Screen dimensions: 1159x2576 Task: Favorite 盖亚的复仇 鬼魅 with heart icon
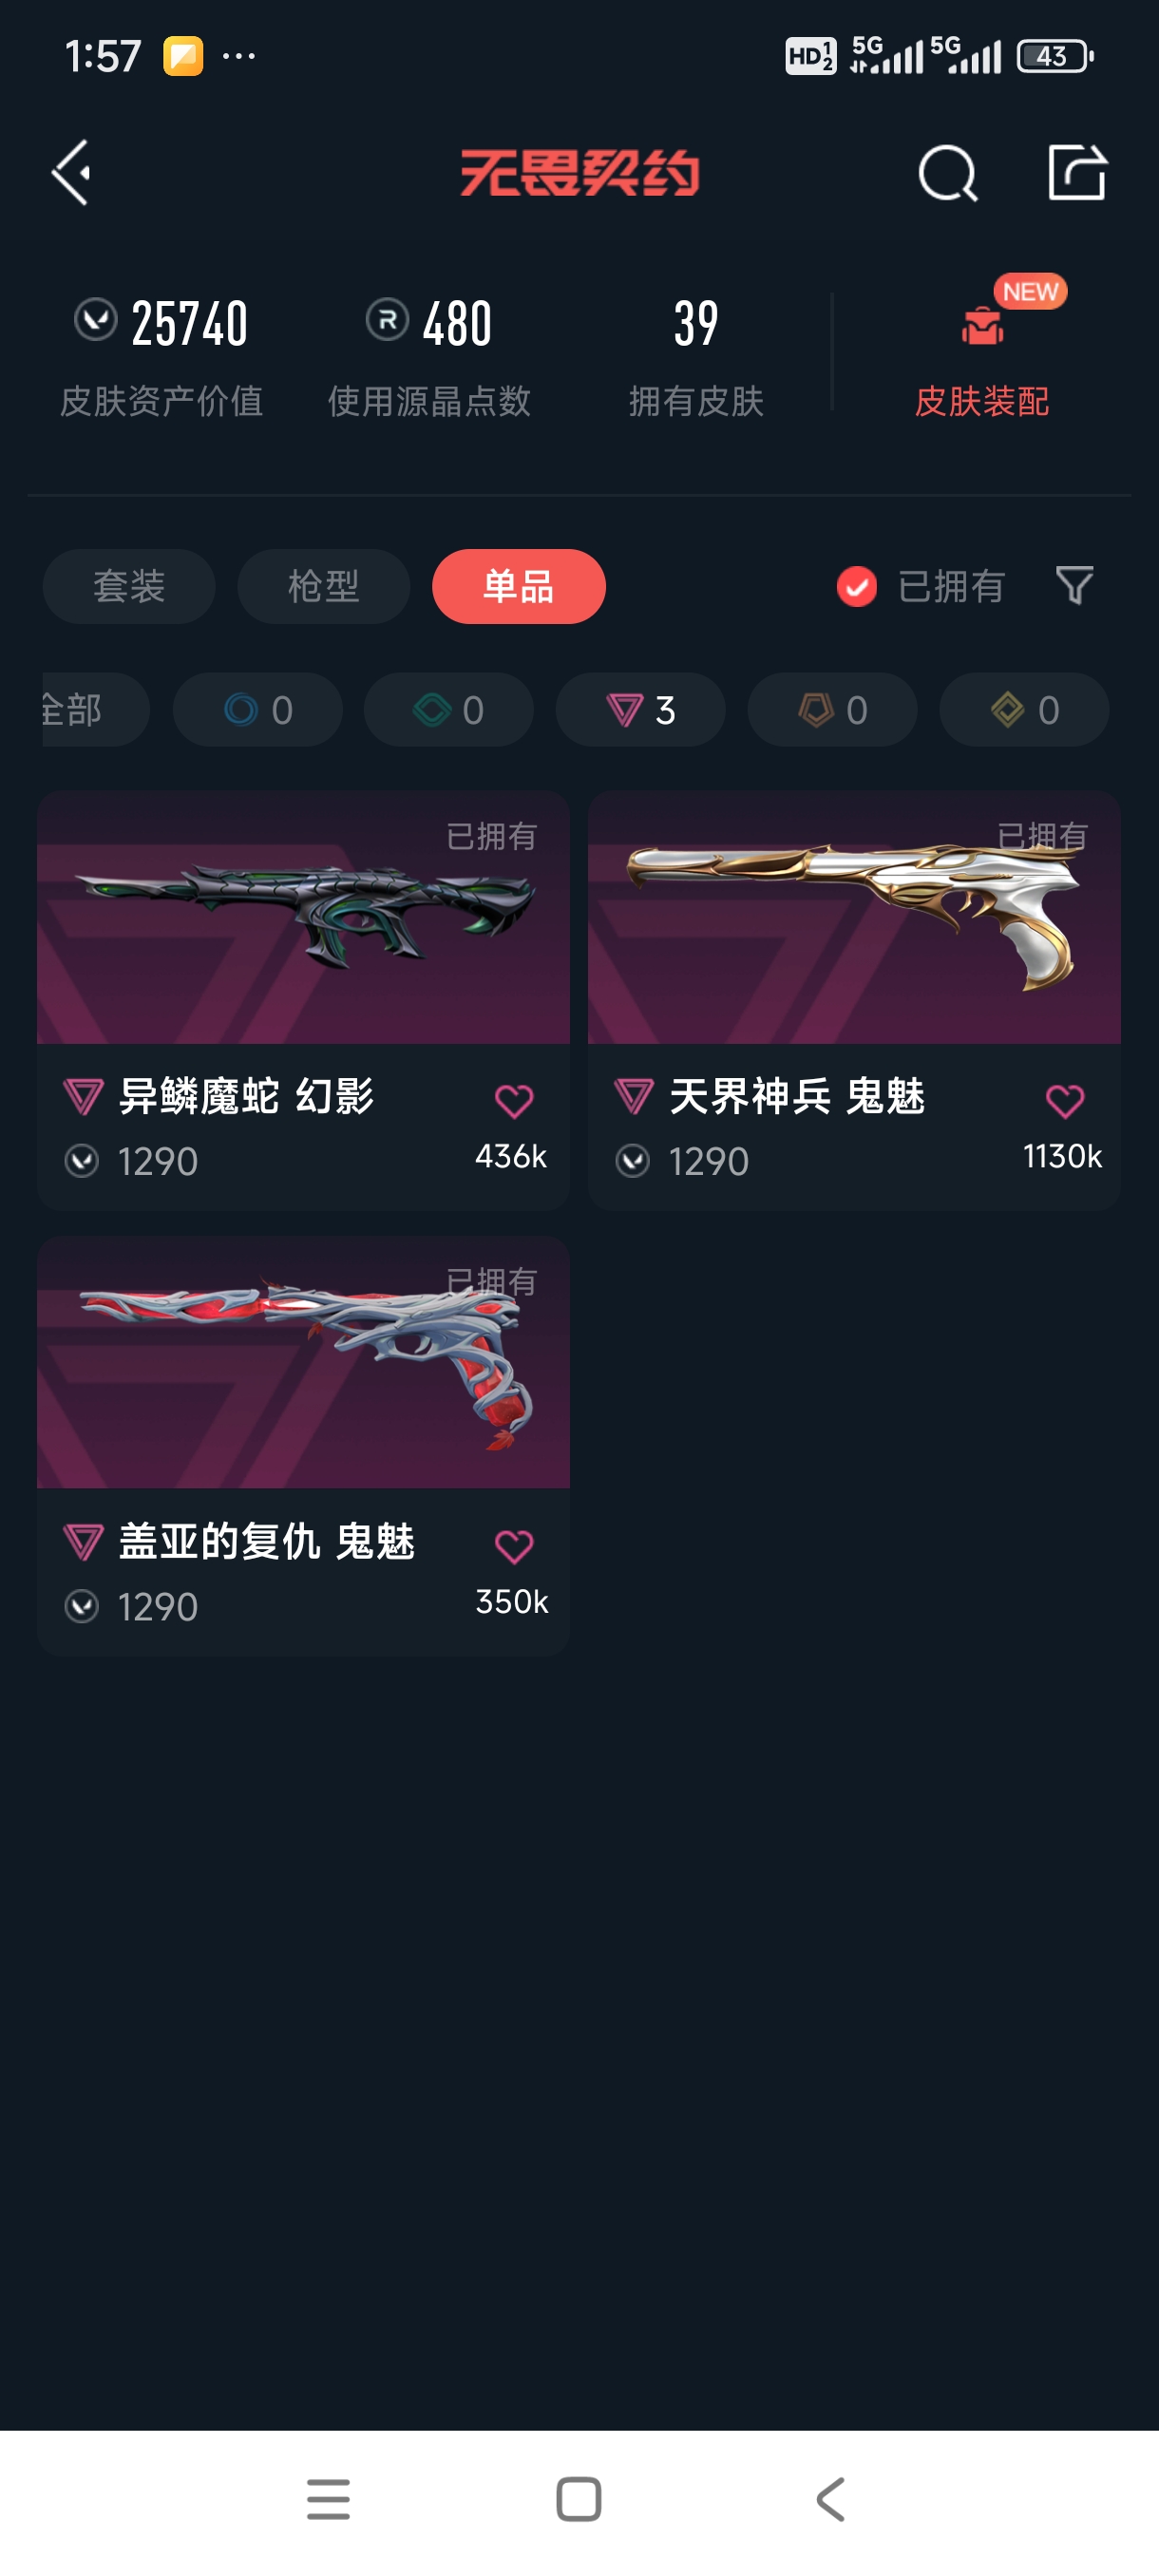tap(514, 1546)
